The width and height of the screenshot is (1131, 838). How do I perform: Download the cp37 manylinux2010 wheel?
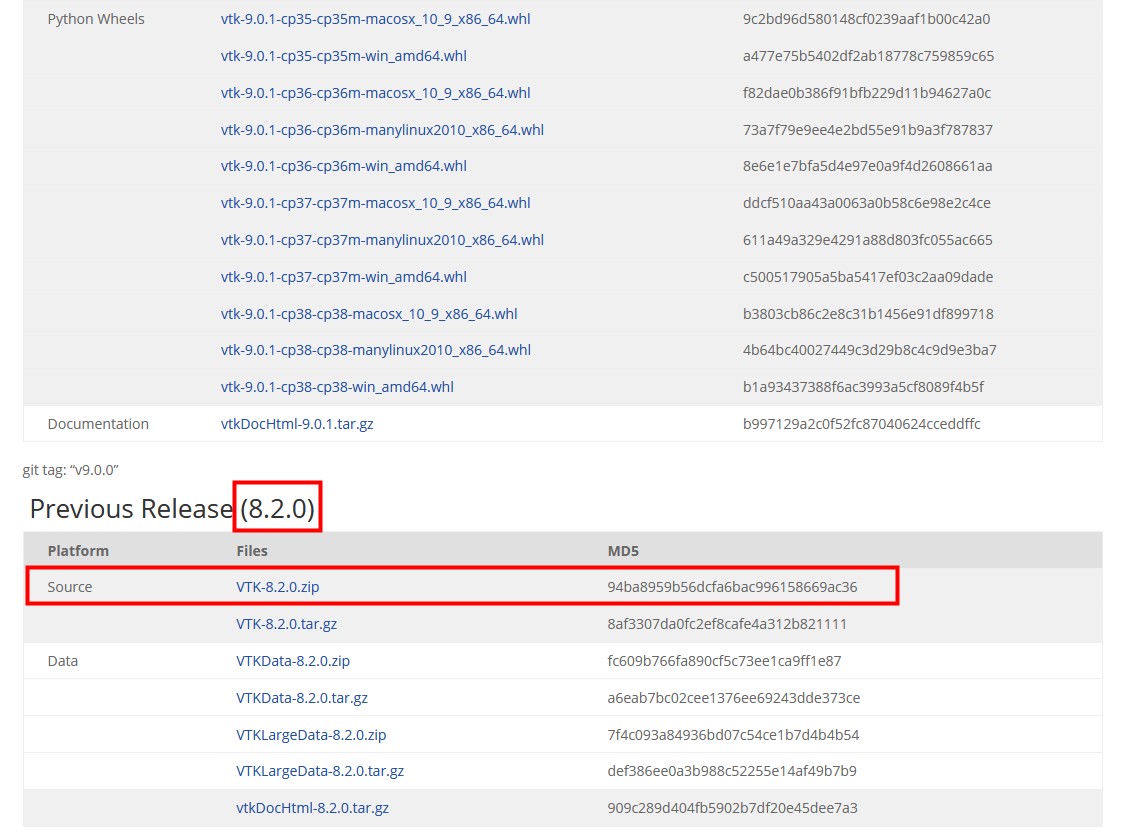pyautogui.click(x=382, y=240)
